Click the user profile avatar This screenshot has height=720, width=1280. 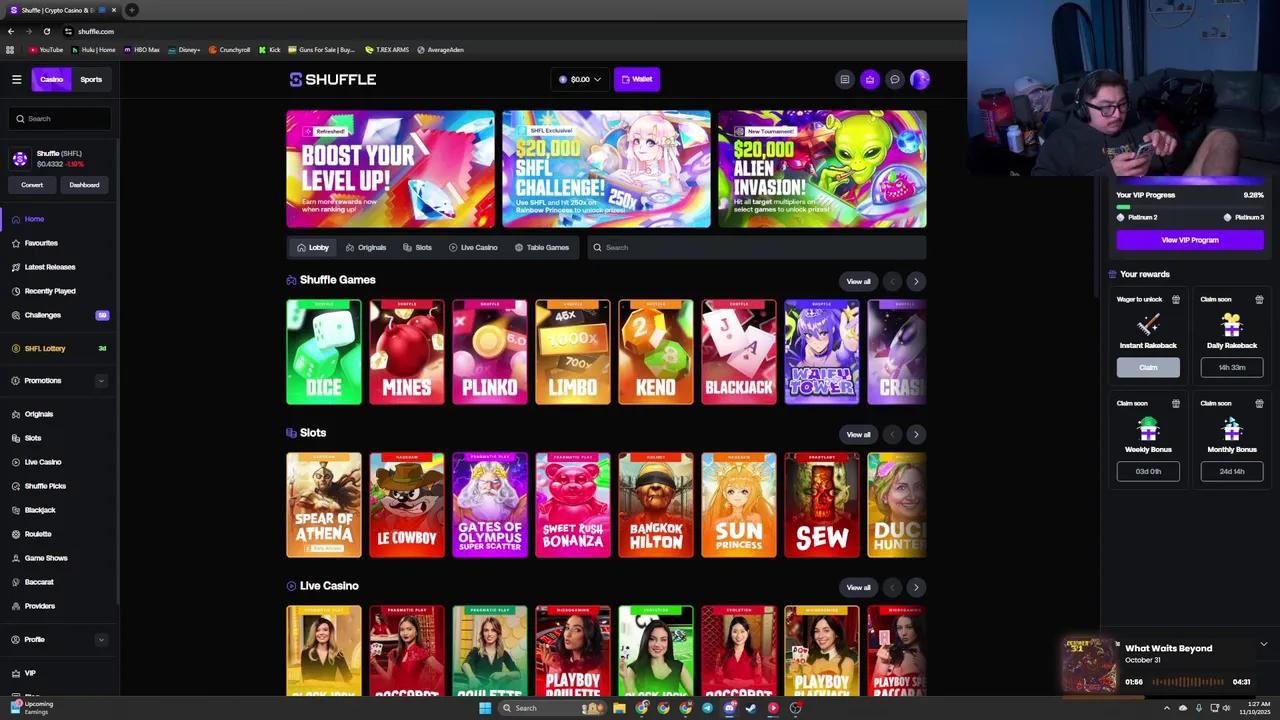pyautogui.click(x=920, y=80)
